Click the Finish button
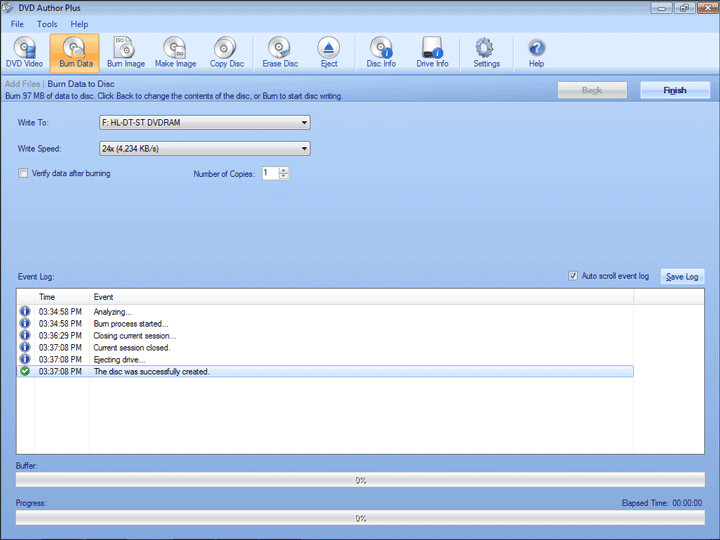Viewport: 720px width, 540px height. (675, 90)
